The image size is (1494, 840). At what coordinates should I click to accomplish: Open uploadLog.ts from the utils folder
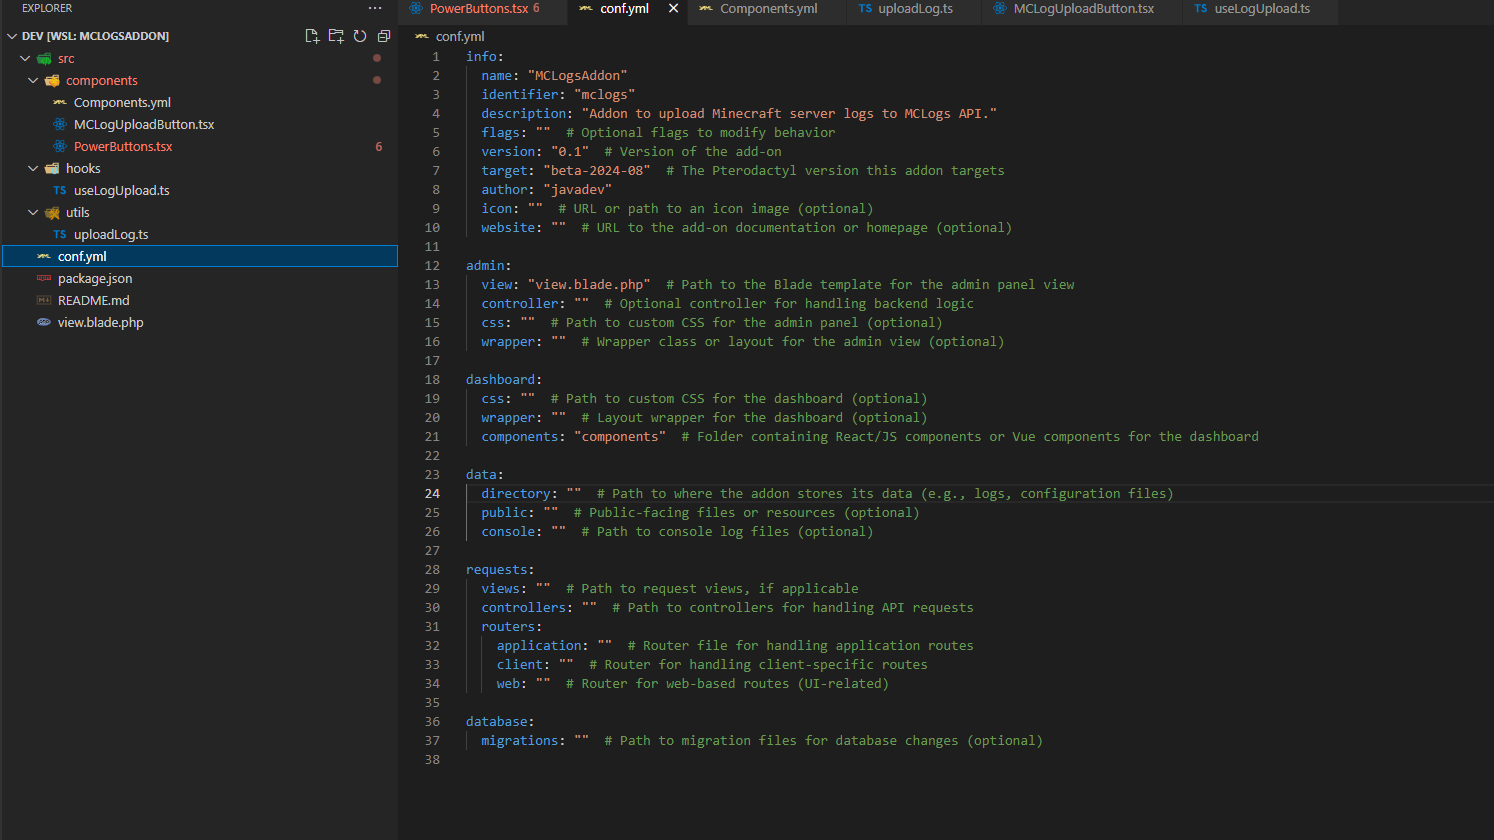(x=111, y=234)
